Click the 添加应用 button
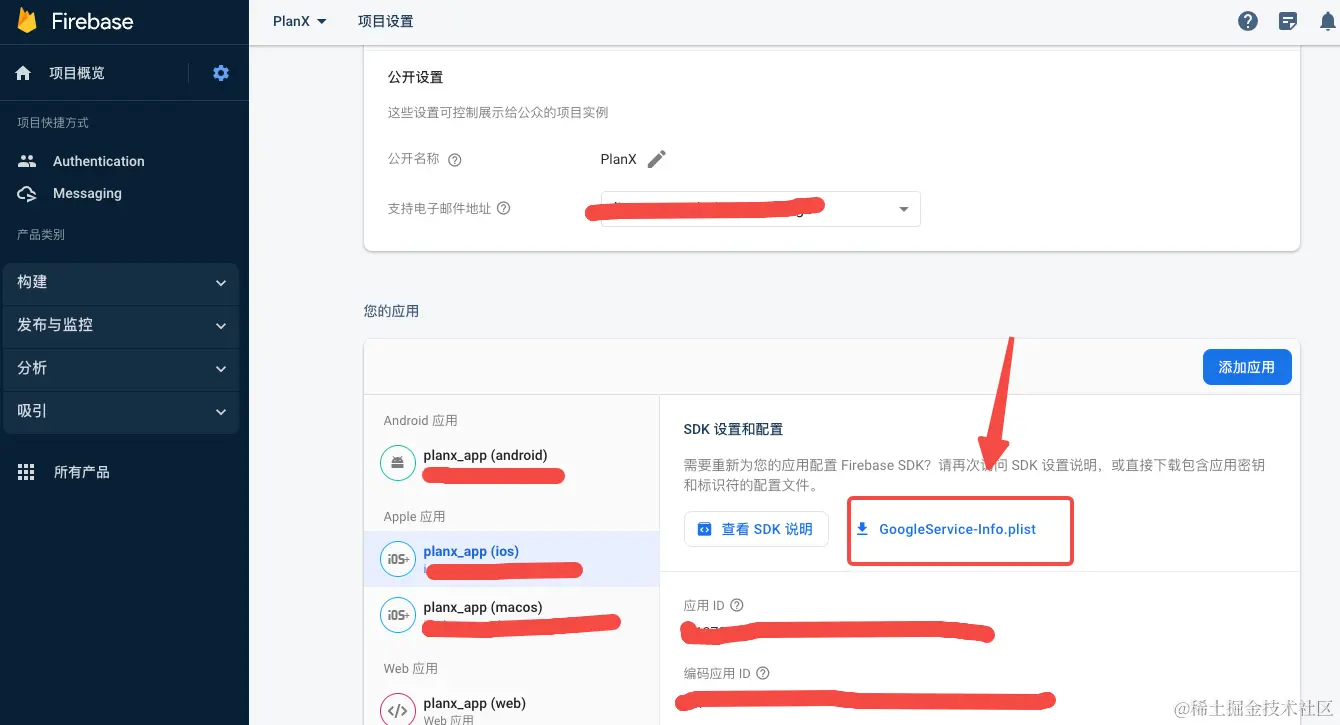Image resolution: width=1340 pixels, height=725 pixels. 1246,367
